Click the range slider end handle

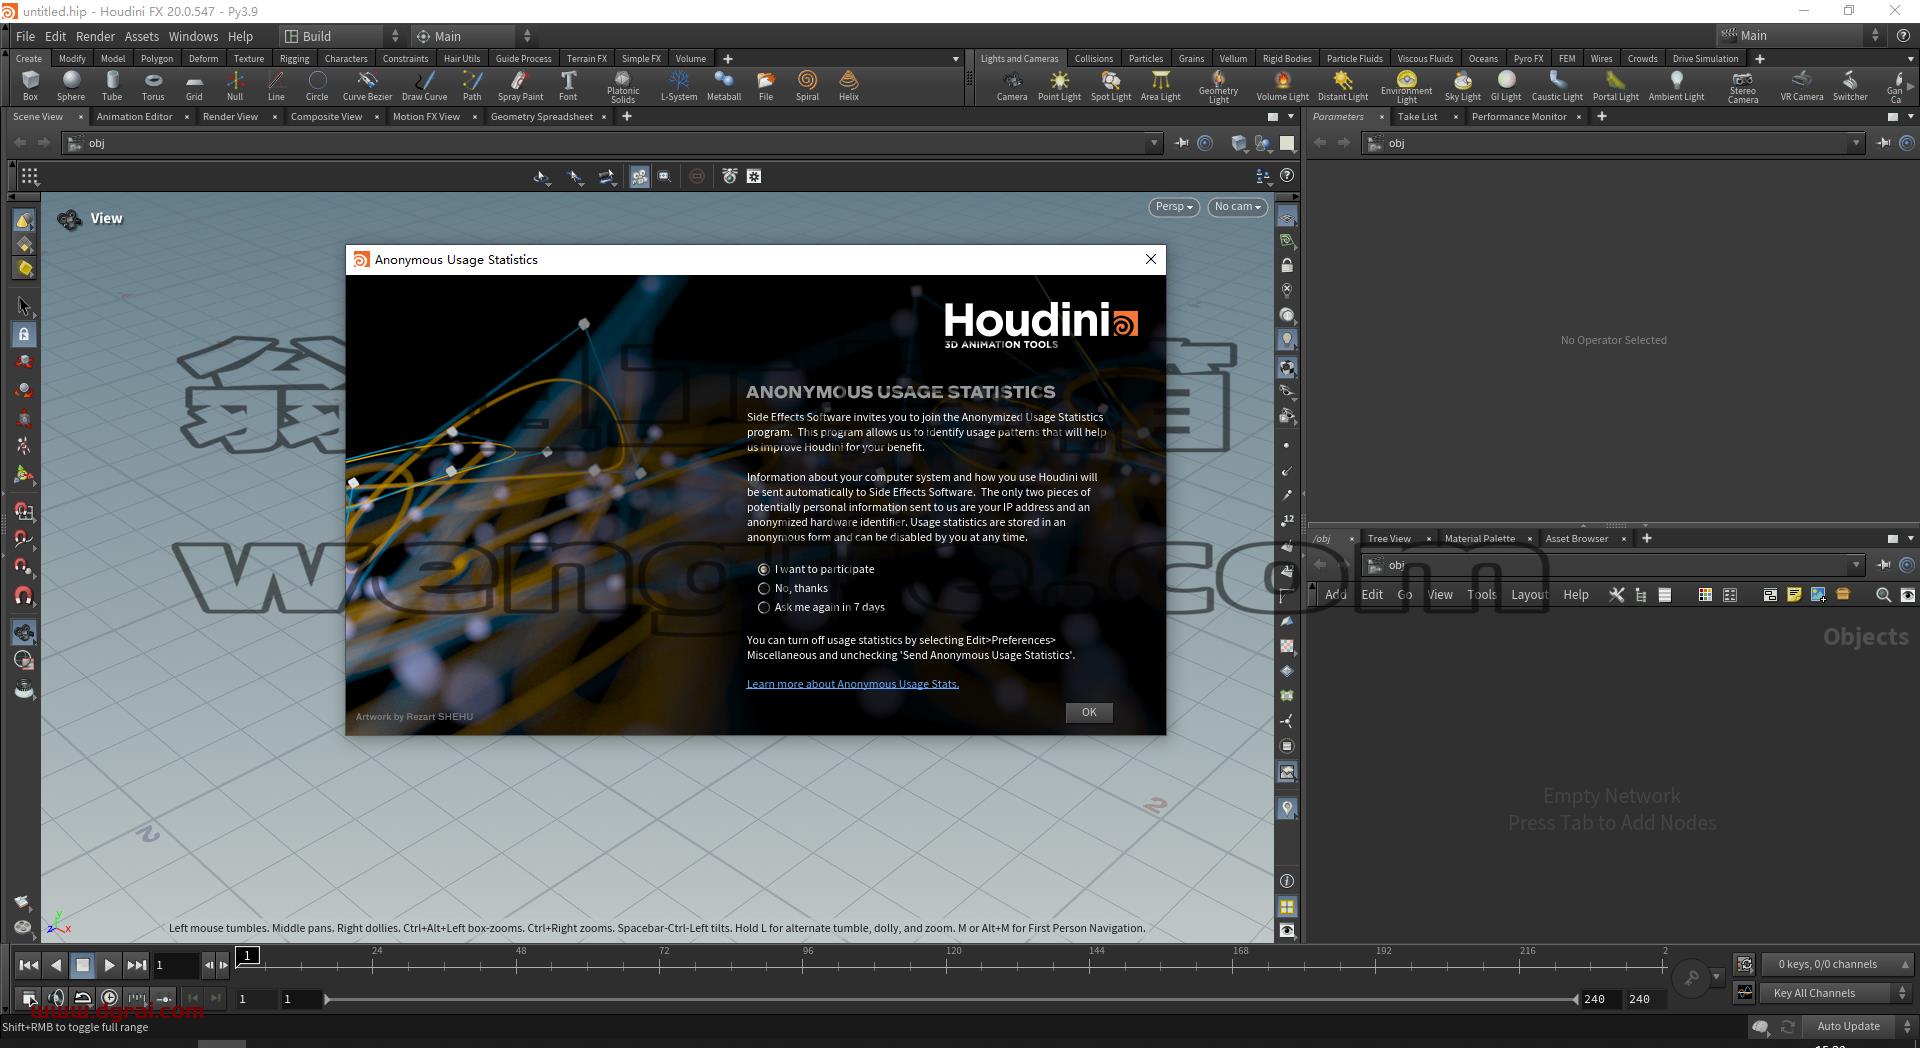(1575, 999)
